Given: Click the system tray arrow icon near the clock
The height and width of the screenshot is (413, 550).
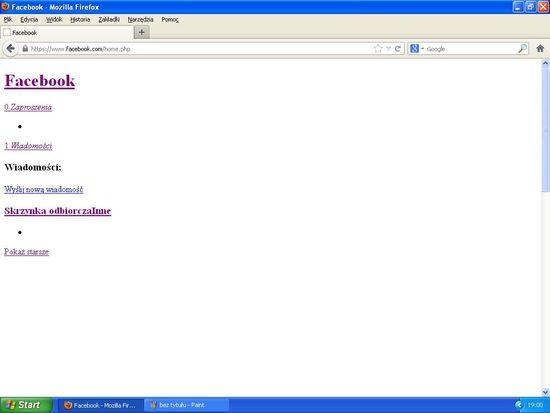Looking at the screenshot, I should click(x=519, y=405).
